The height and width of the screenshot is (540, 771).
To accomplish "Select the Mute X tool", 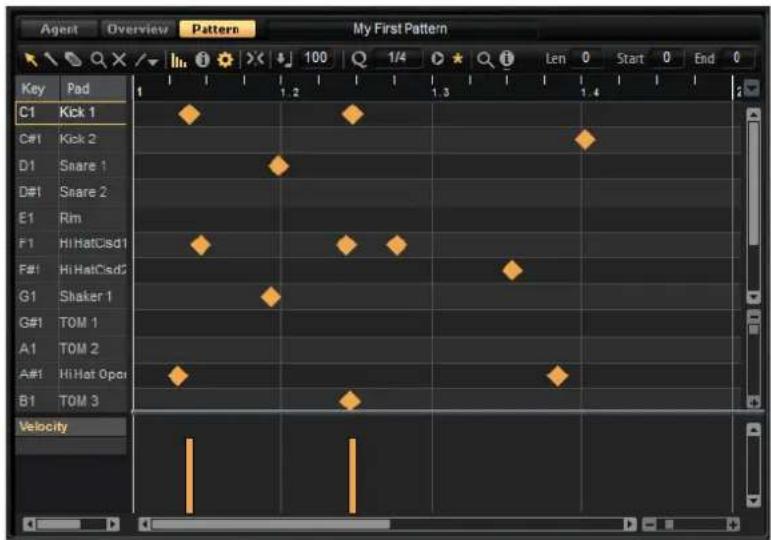I will [119, 60].
